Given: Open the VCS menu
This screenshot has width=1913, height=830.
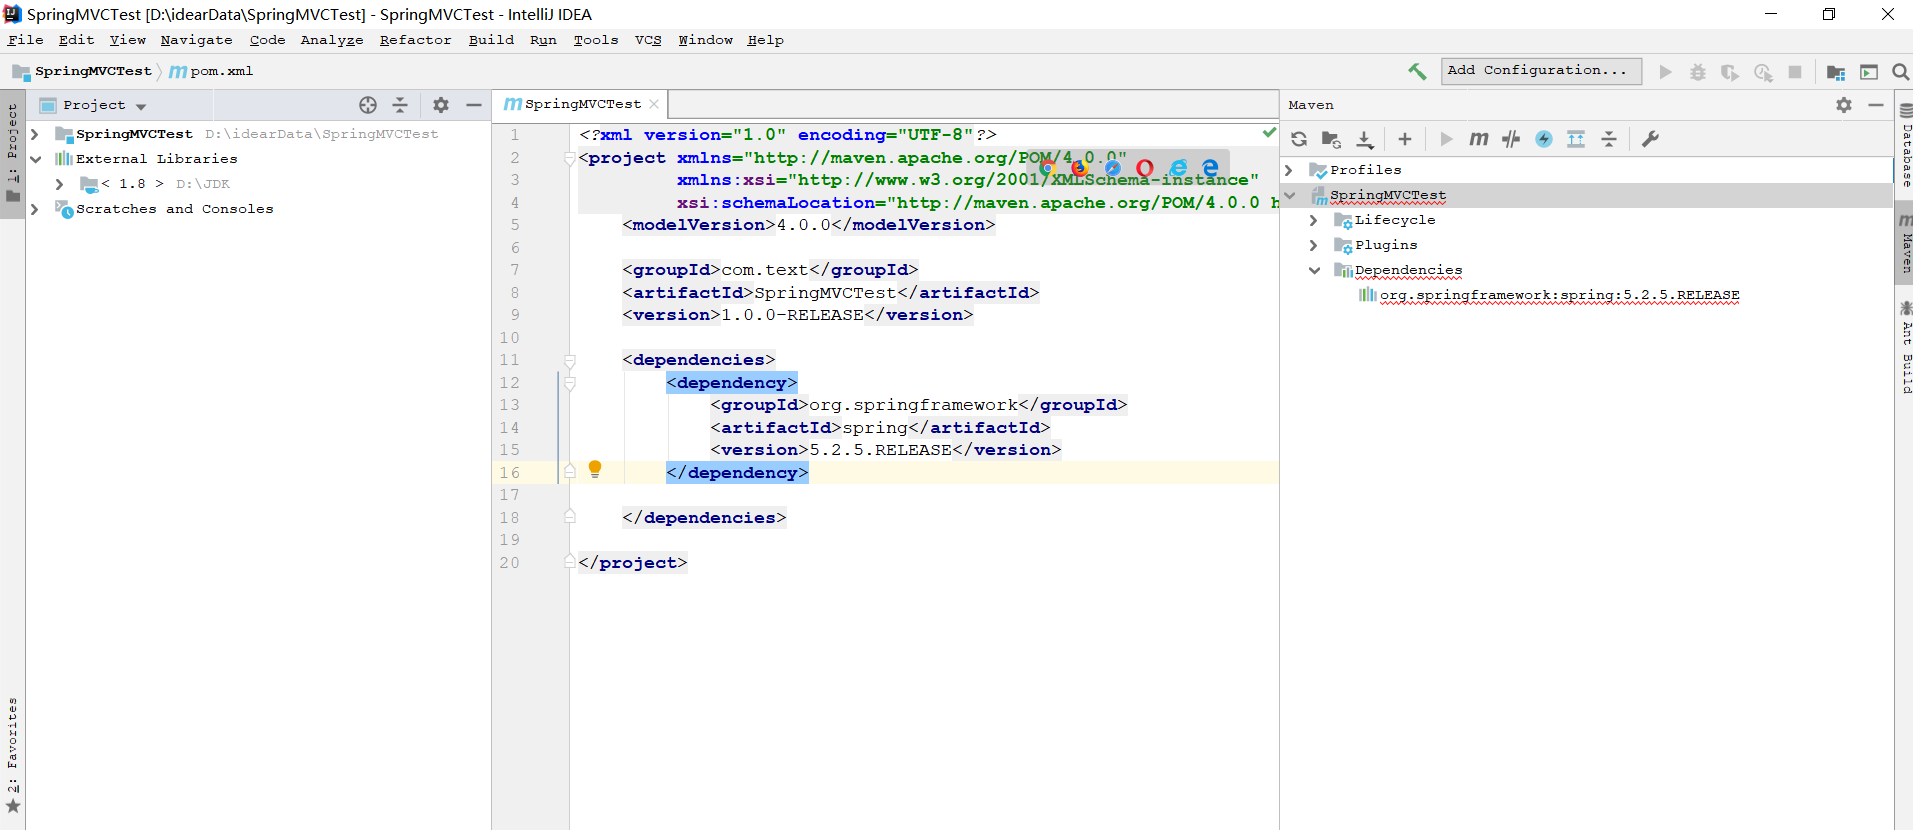Looking at the screenshot, I should coord(648,40).
